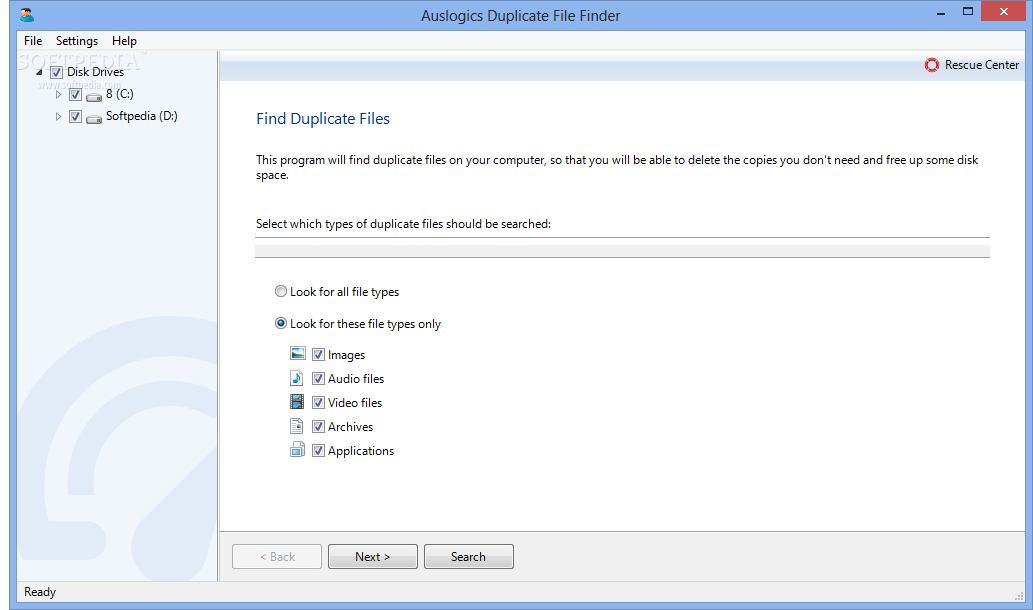Click the Video files filmstrip icon
The image size is (1033, 610).
(x=297, y=401)
